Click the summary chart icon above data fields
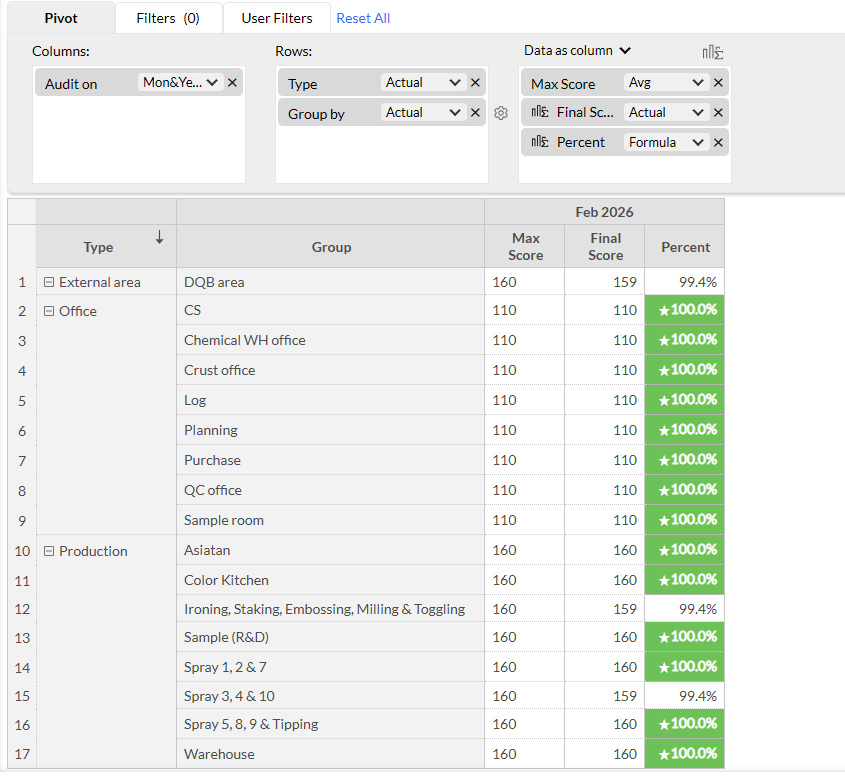The image size is (845, 778). click(x=713, y=52)
